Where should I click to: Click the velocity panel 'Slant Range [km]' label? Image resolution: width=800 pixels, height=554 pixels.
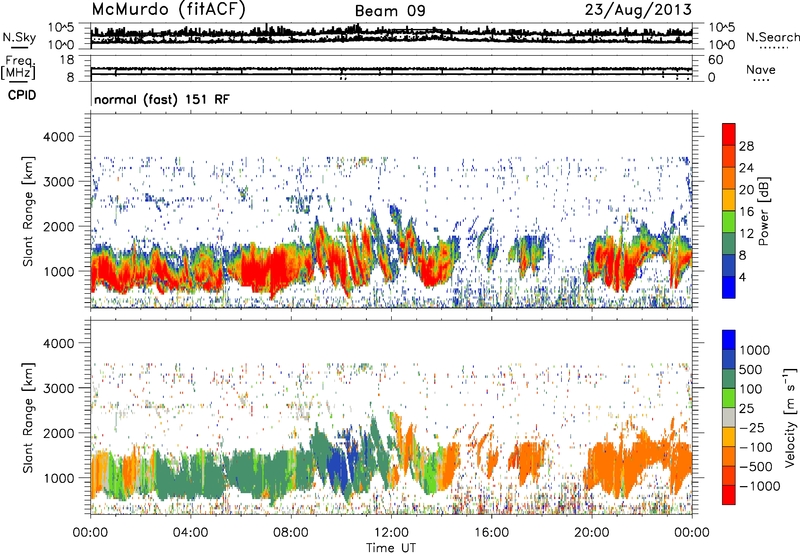28,417
